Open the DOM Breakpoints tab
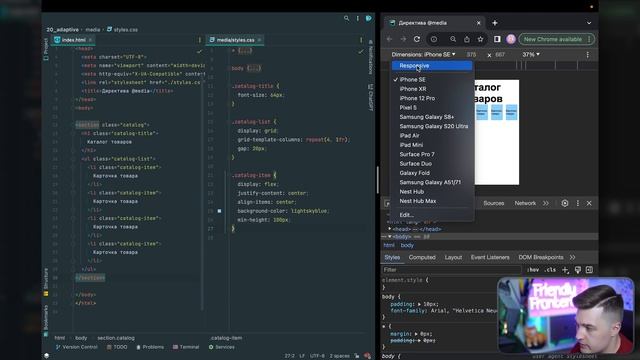The width and height of the screenshot is (640, 360). (x=541, y=258)
